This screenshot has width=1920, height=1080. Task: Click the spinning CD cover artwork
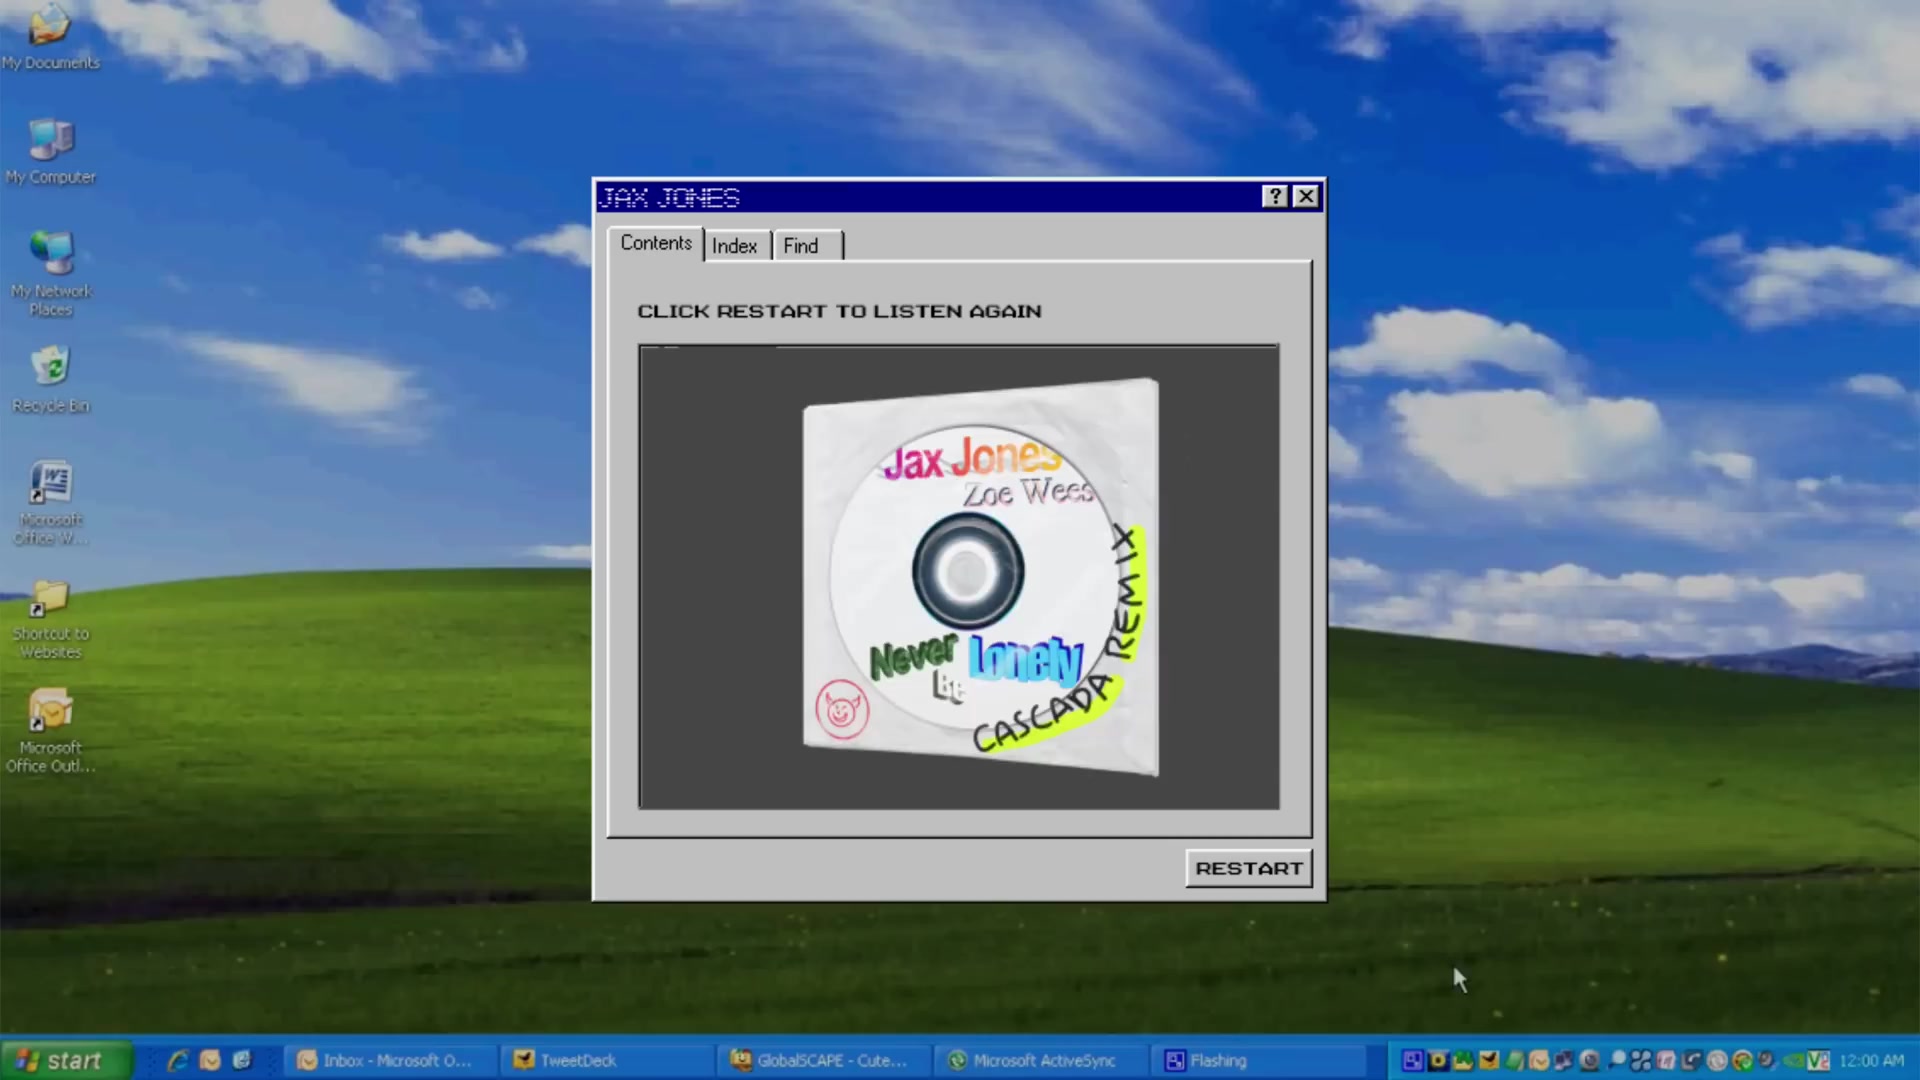point(981,576)
